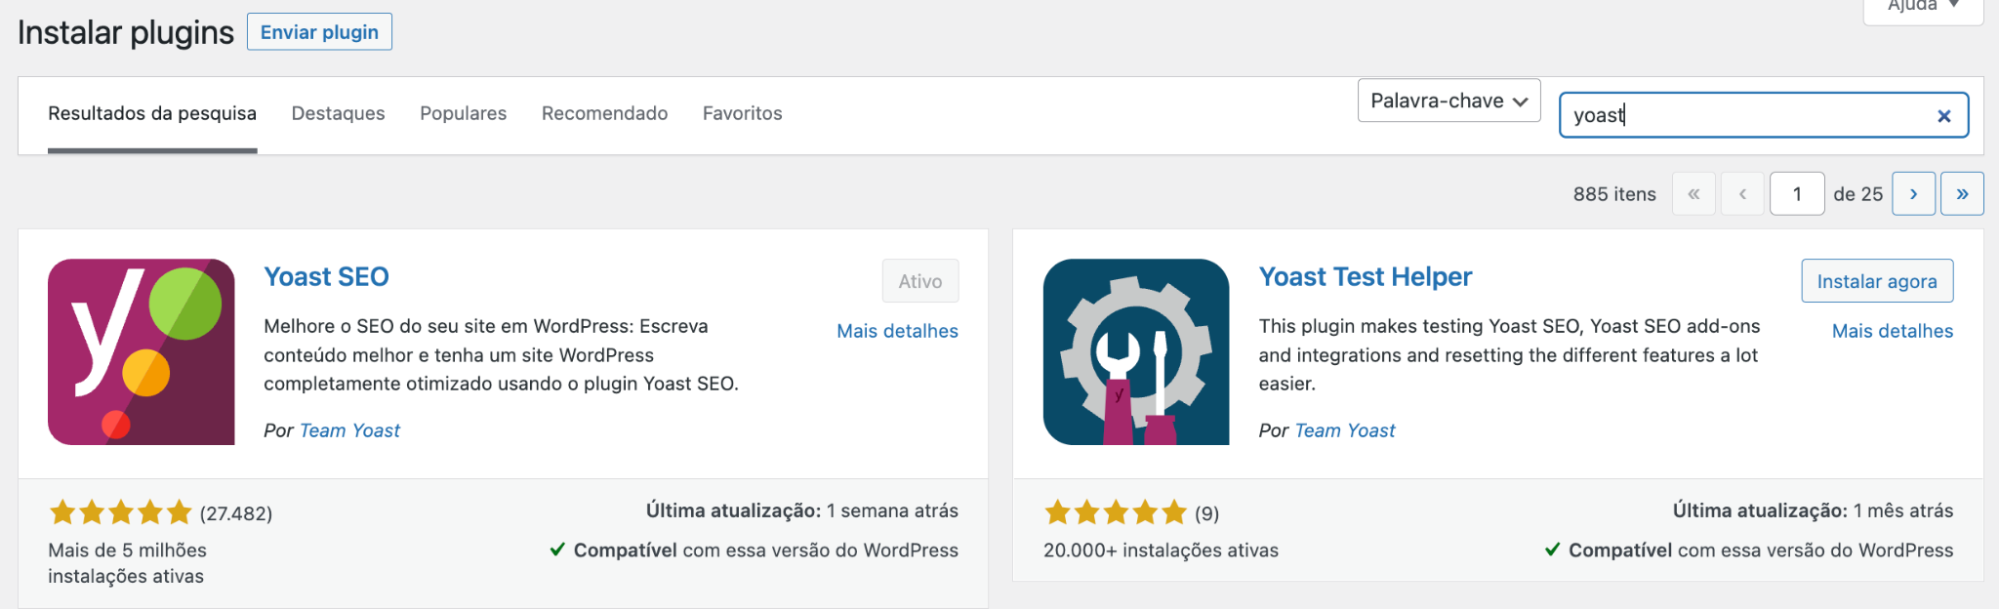Open Mais detalhes for Yoast Test Helper

(x=1892, y=331)
